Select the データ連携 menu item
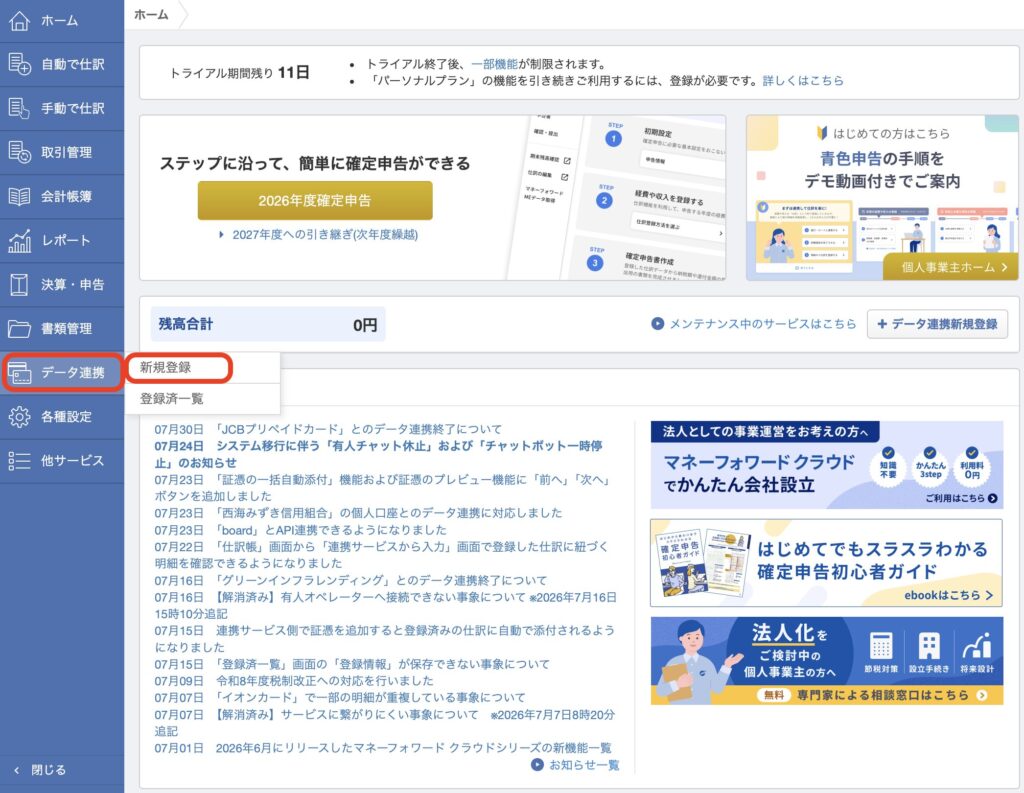 tap(62, 372)
